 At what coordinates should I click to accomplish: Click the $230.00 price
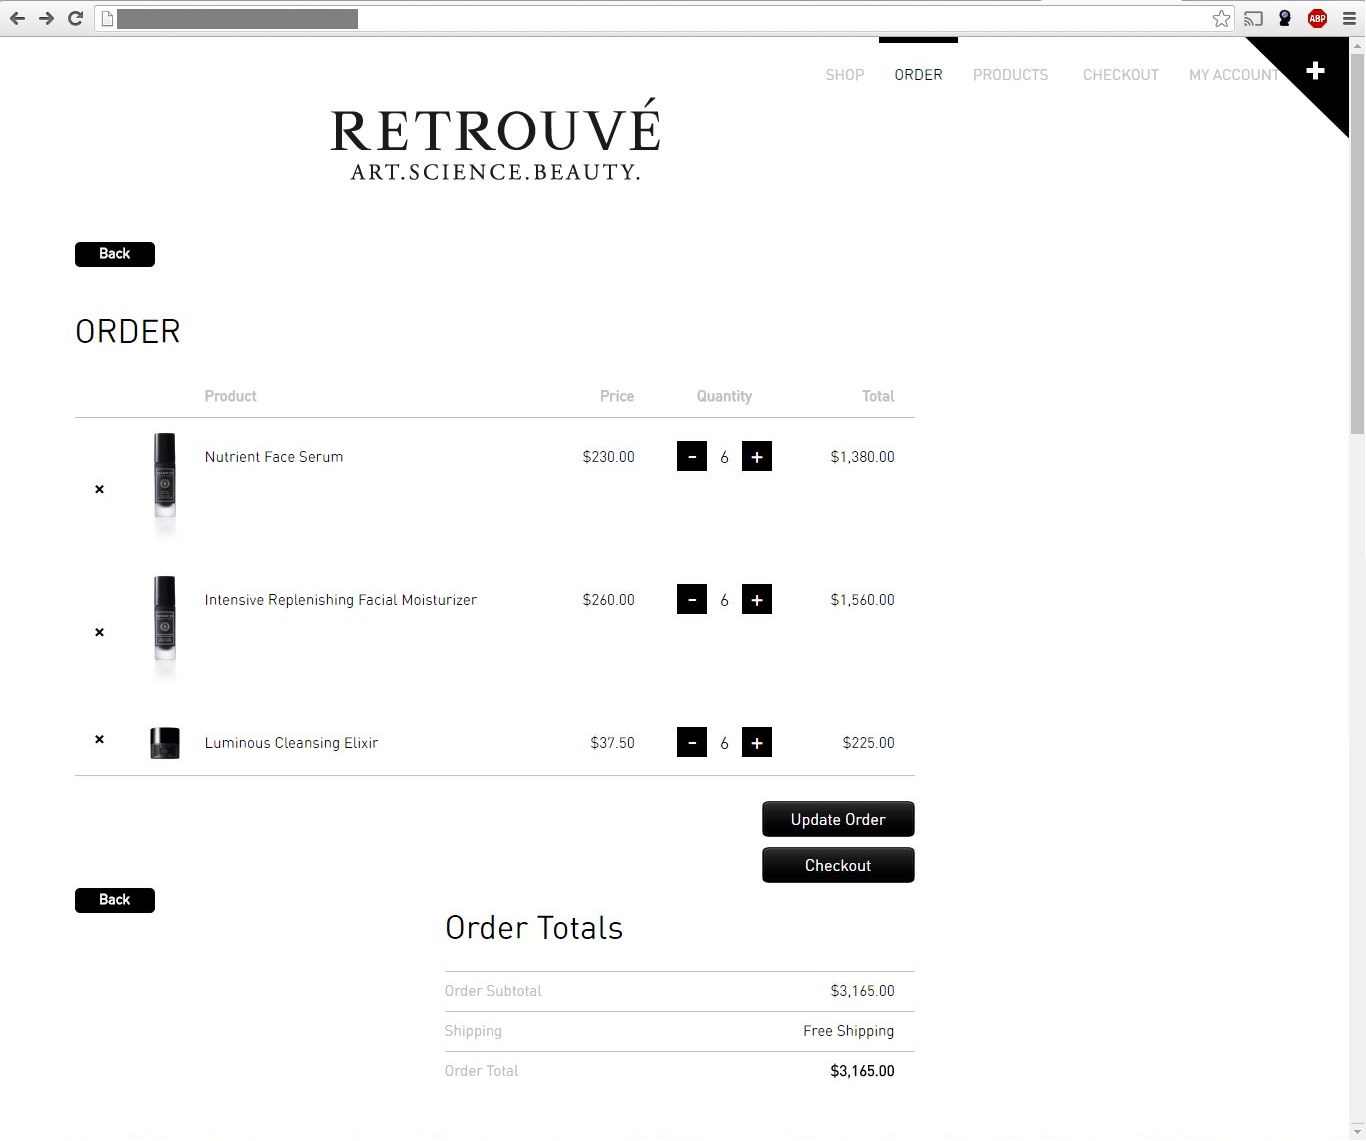(x=608, y=457)
